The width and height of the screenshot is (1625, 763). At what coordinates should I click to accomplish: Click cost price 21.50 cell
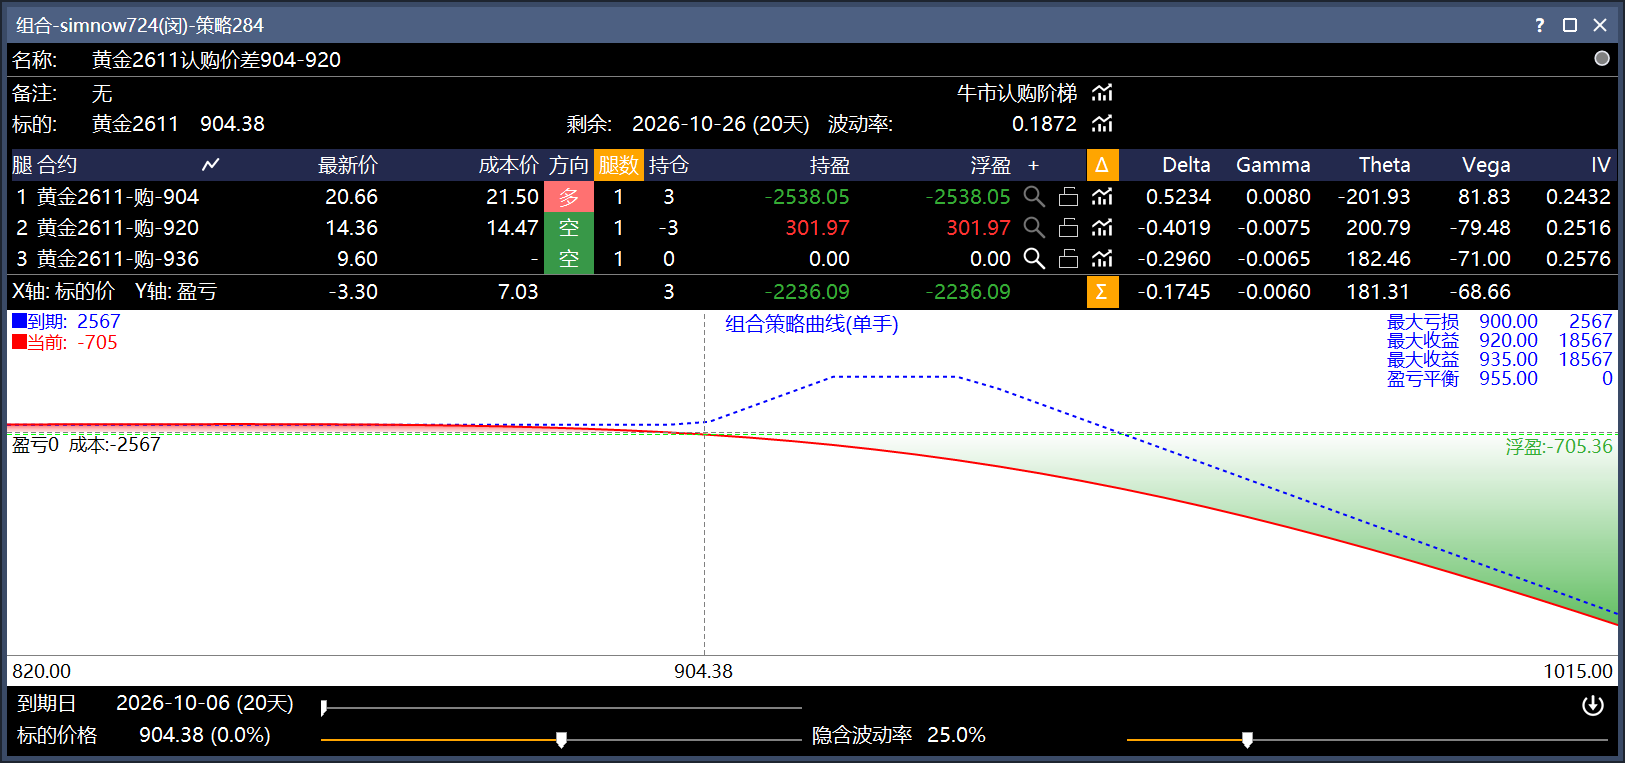pyautogui.click(x=512, y=197)
